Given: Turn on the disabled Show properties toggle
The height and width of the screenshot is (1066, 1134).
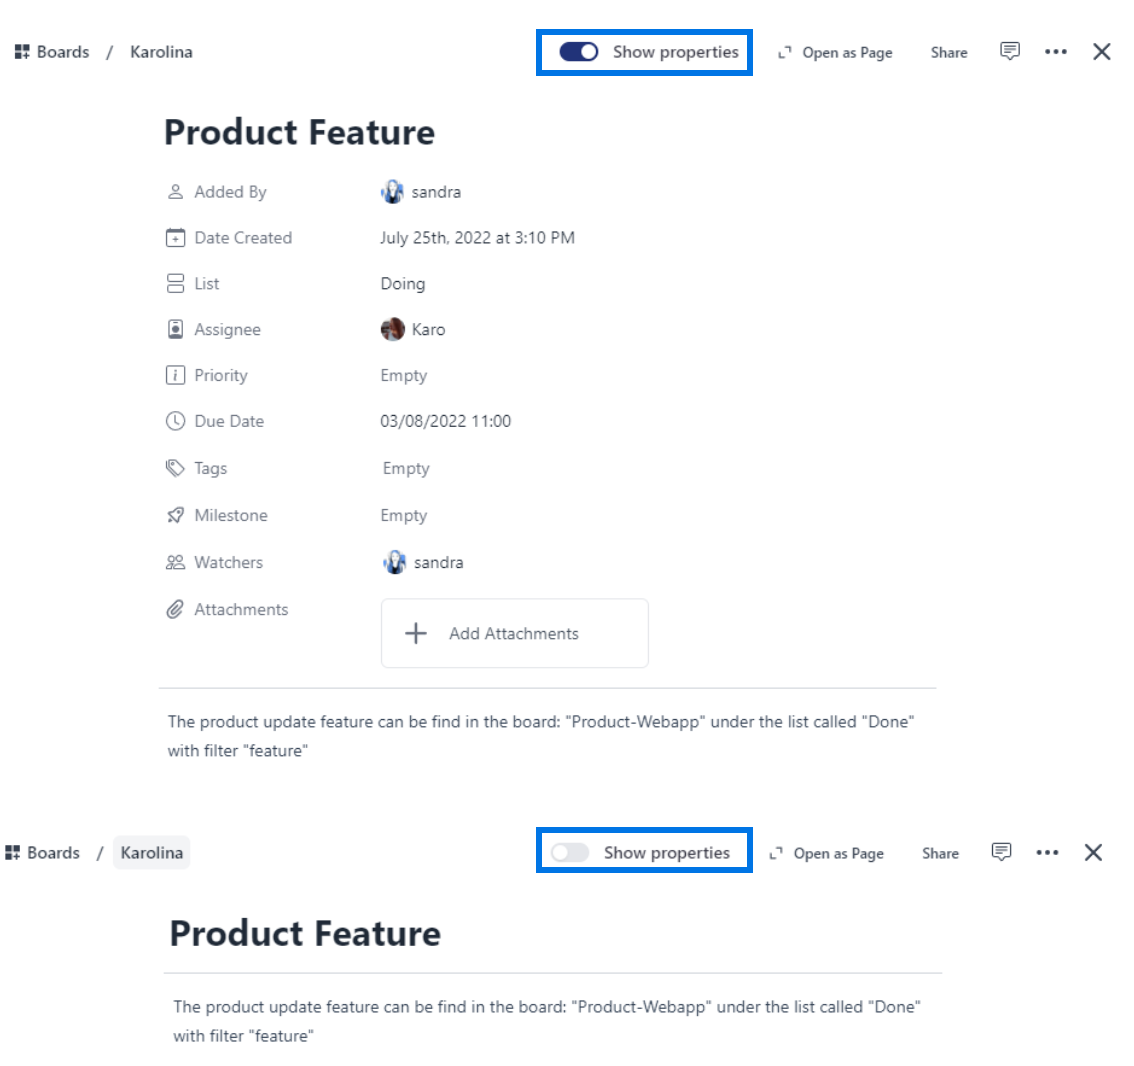Looking at the screenshot, I should pos(570,853).
